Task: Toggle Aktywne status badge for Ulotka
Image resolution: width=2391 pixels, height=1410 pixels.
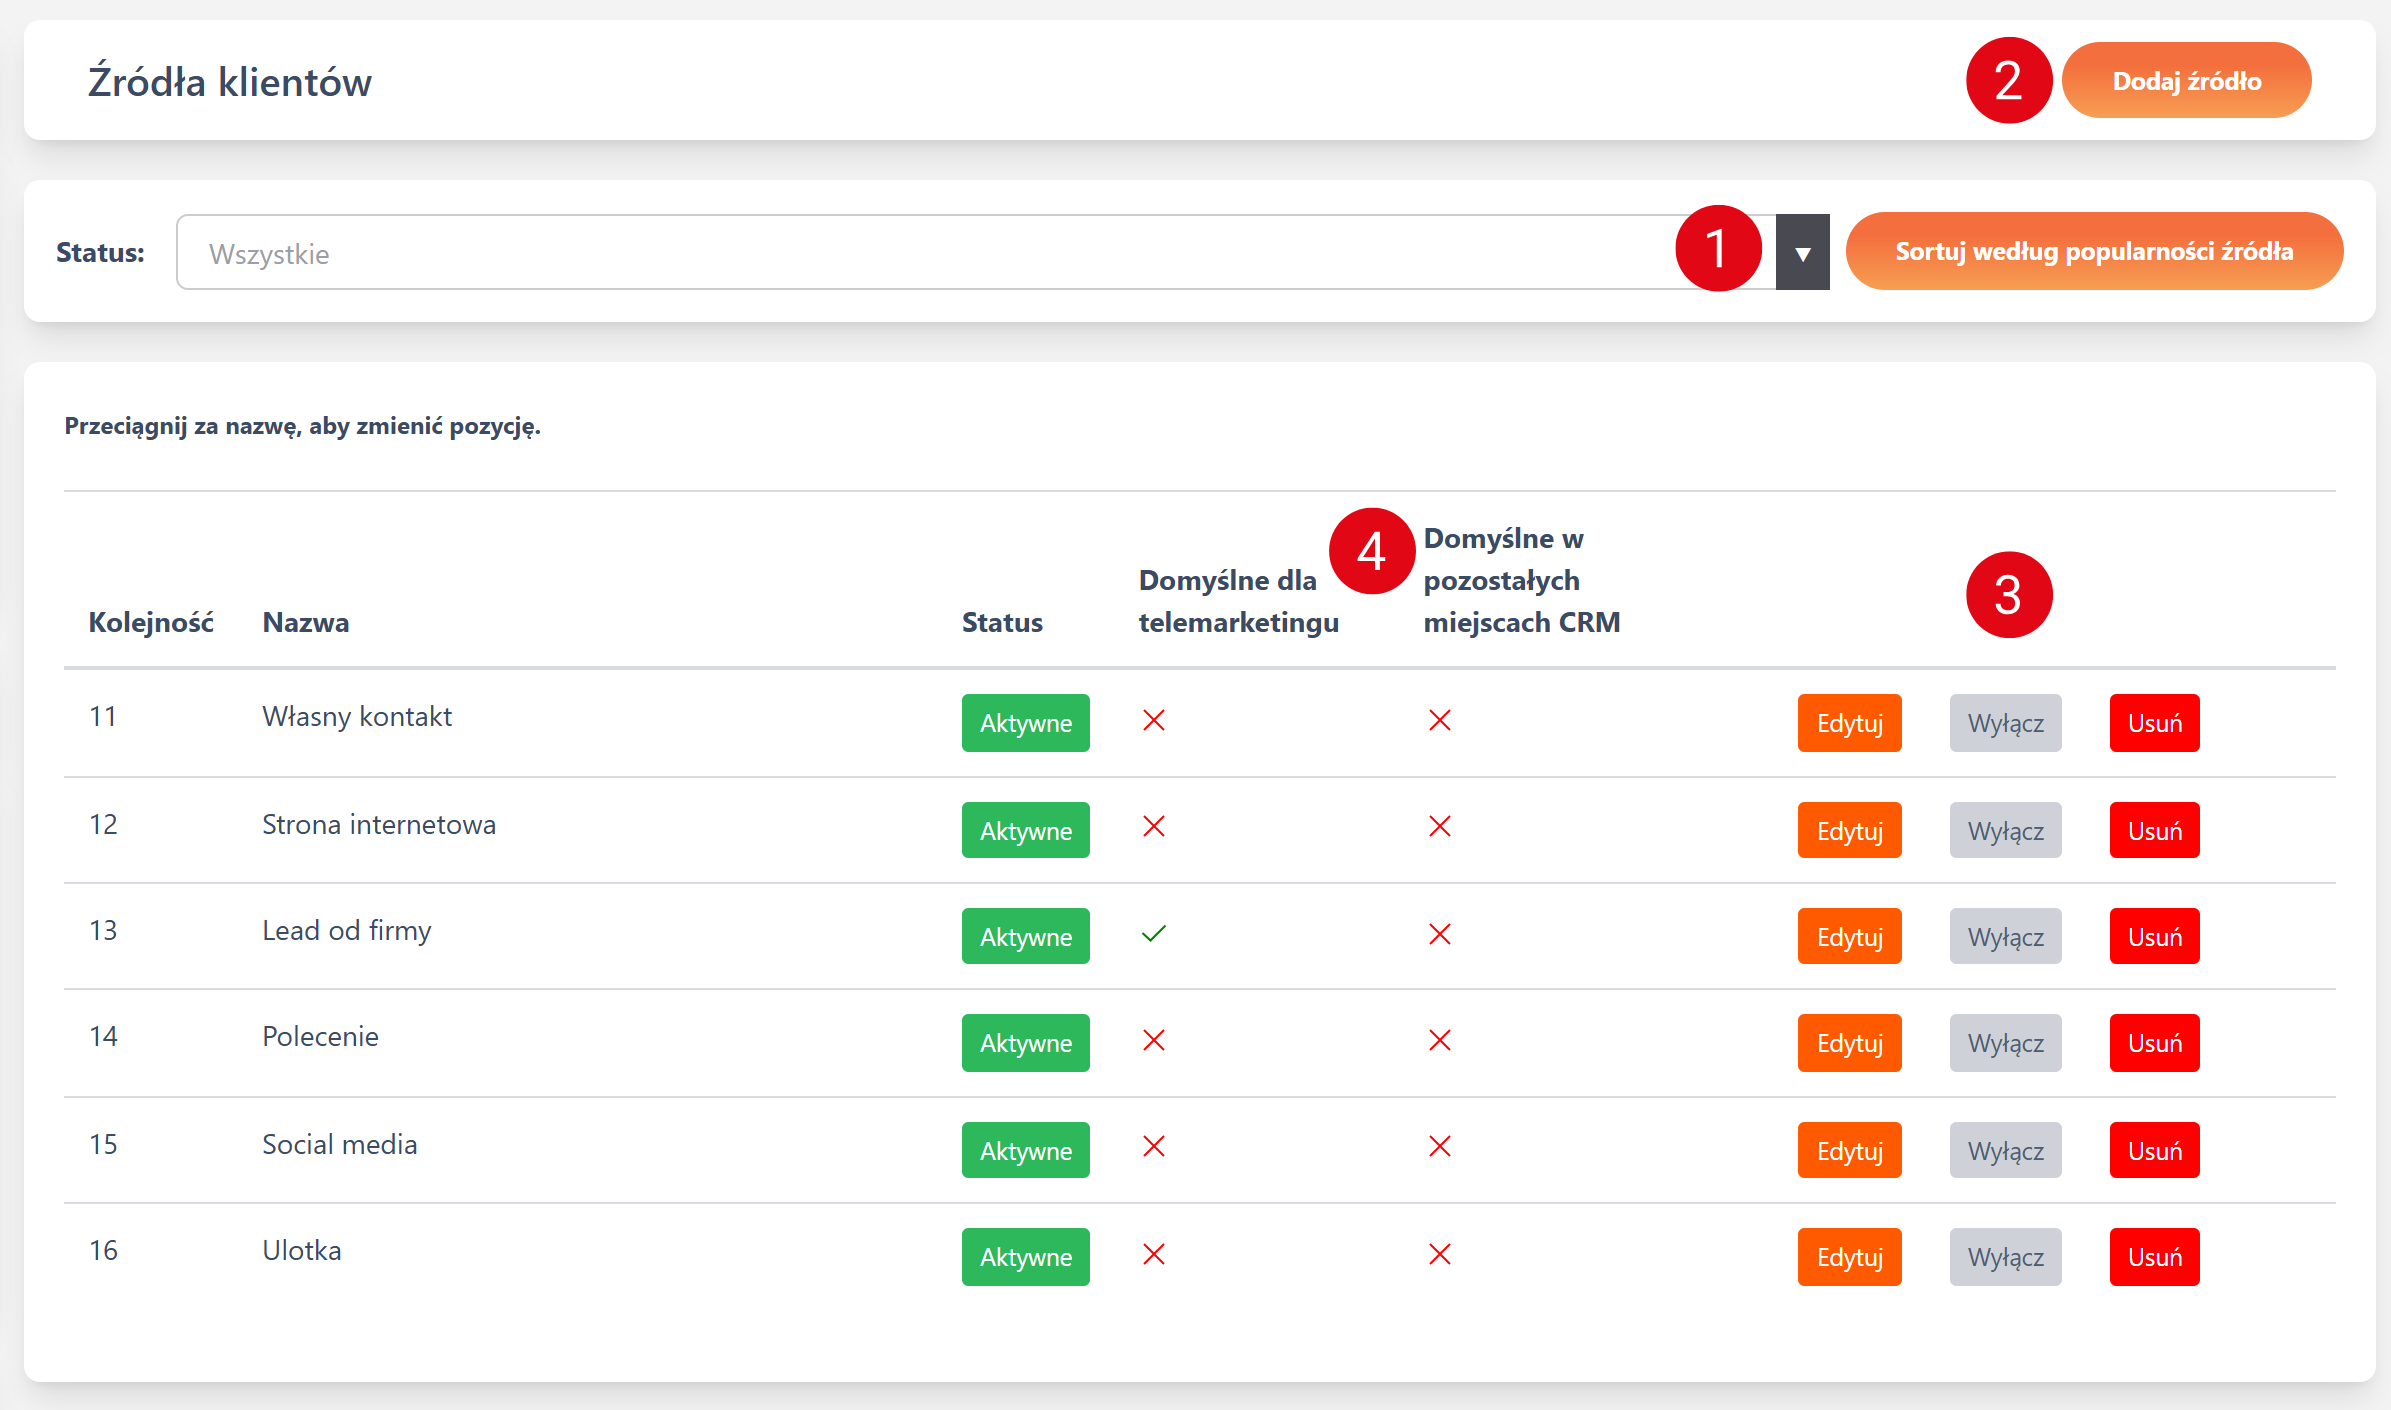Action: [x=1025, y=1257]
